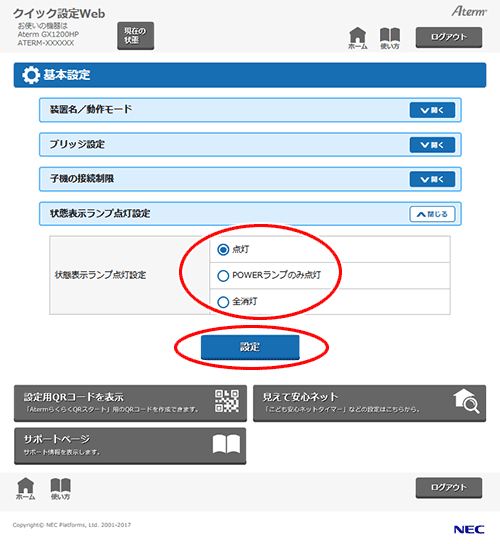Viewport: 500px width, 544px height.
Task: Click the サポートページ book icon
Action: [226, 444]
